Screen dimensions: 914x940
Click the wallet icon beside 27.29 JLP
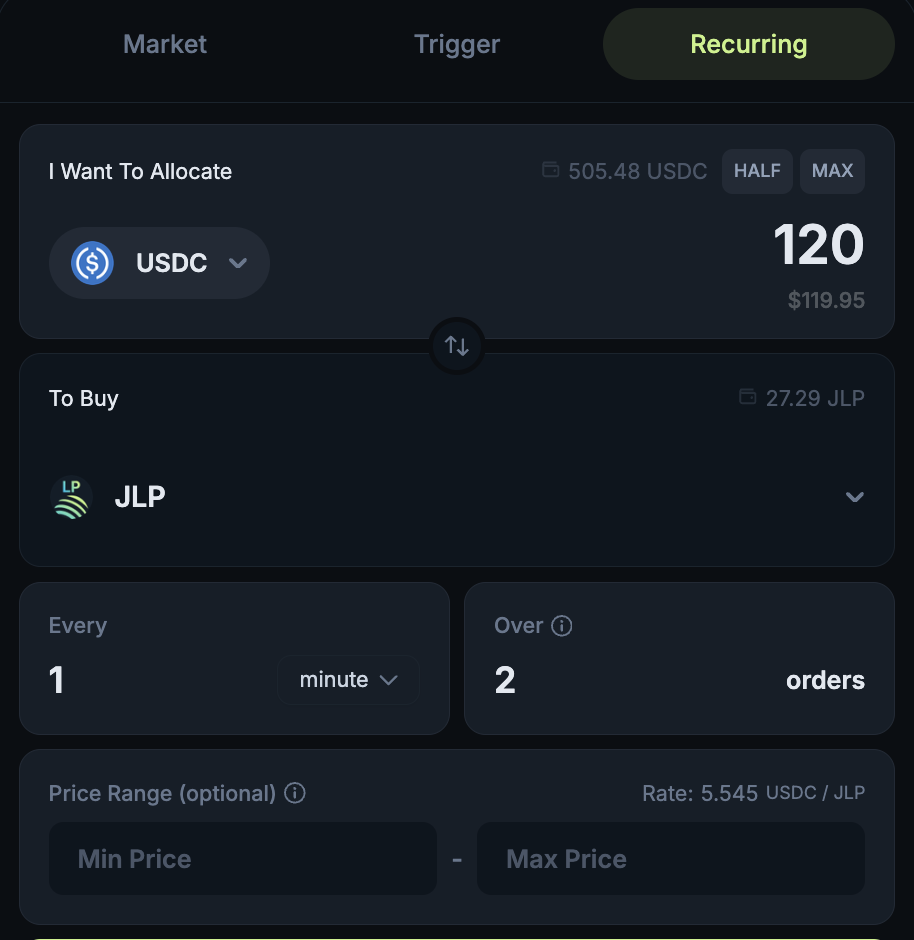pyautogui.click(x=747, y=397)
